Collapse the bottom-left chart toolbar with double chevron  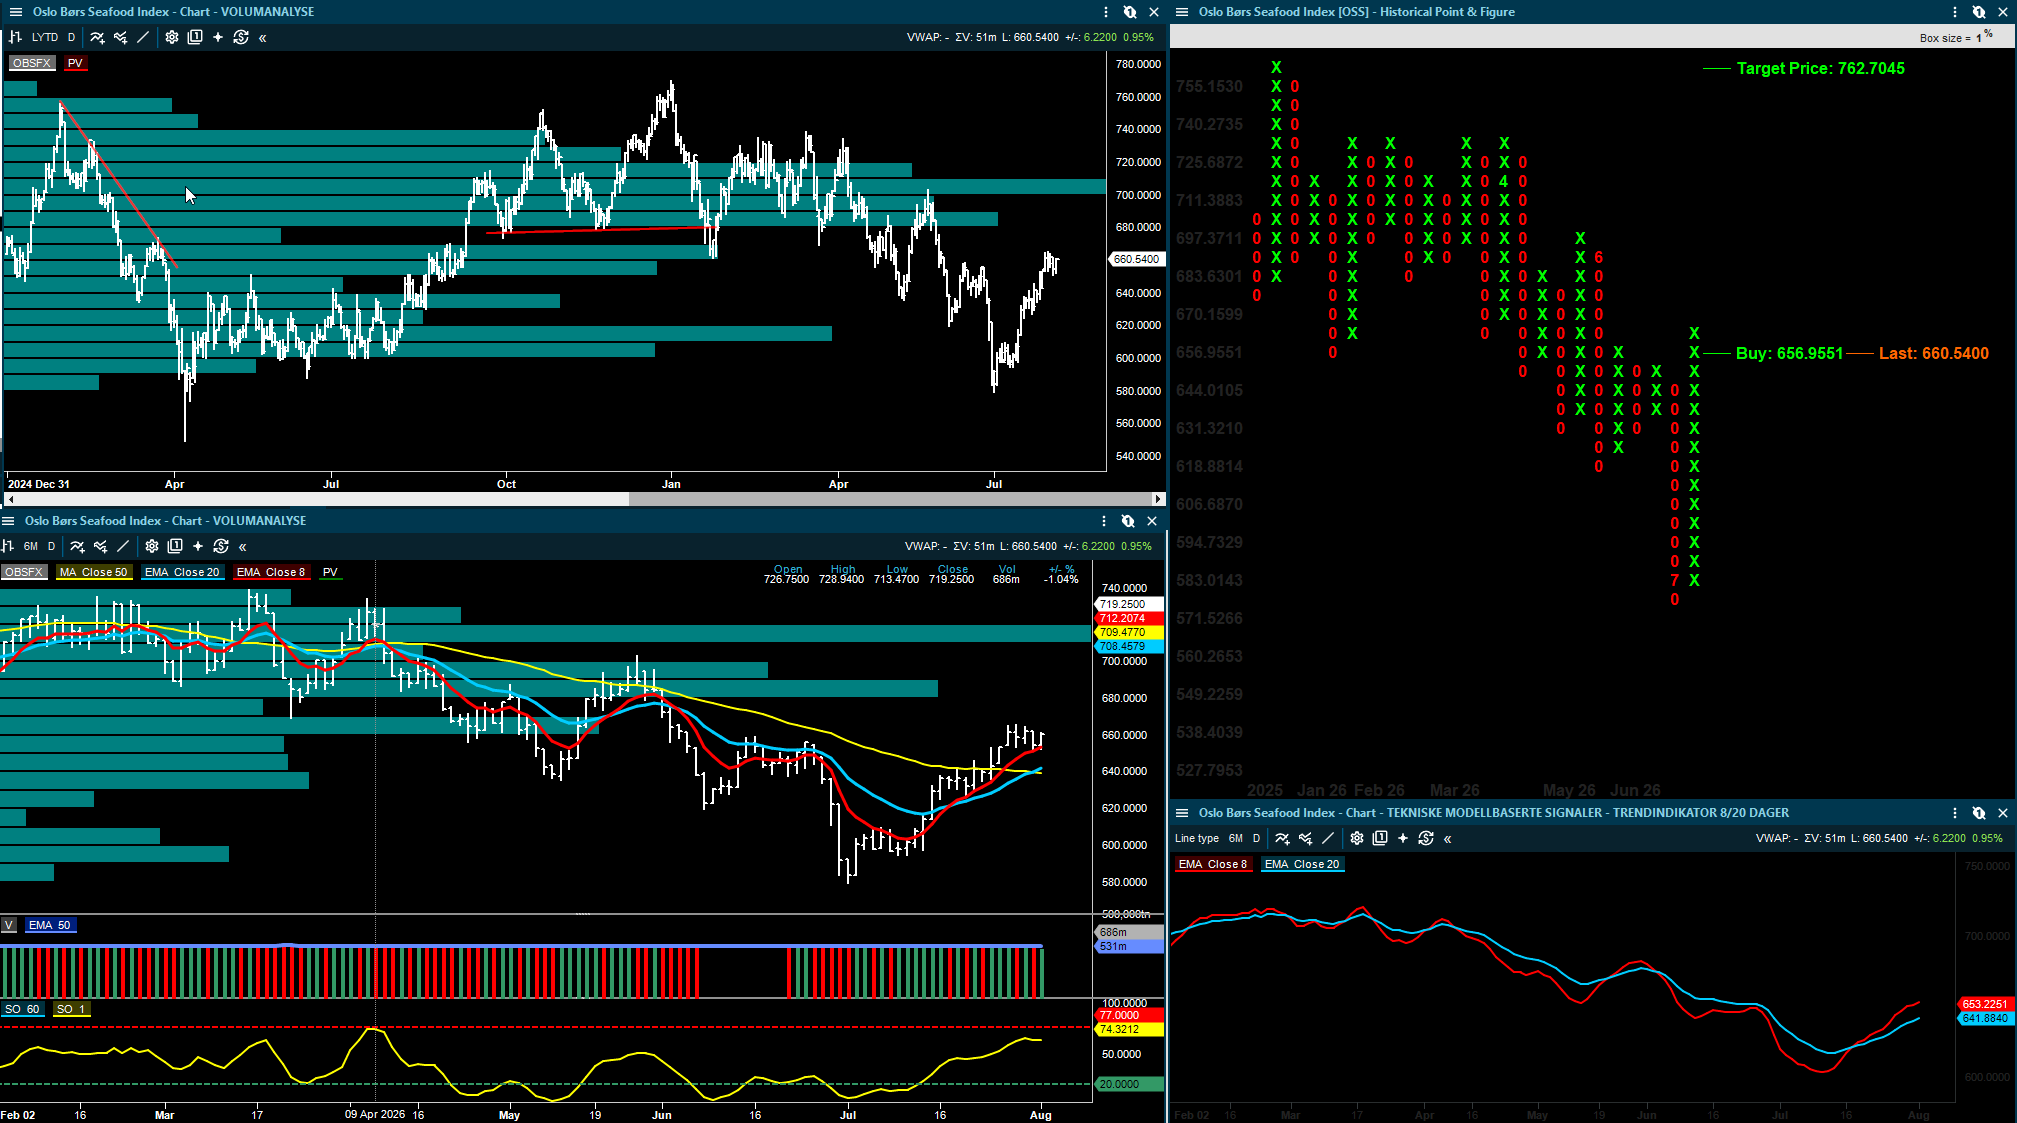tap(242, 547)
